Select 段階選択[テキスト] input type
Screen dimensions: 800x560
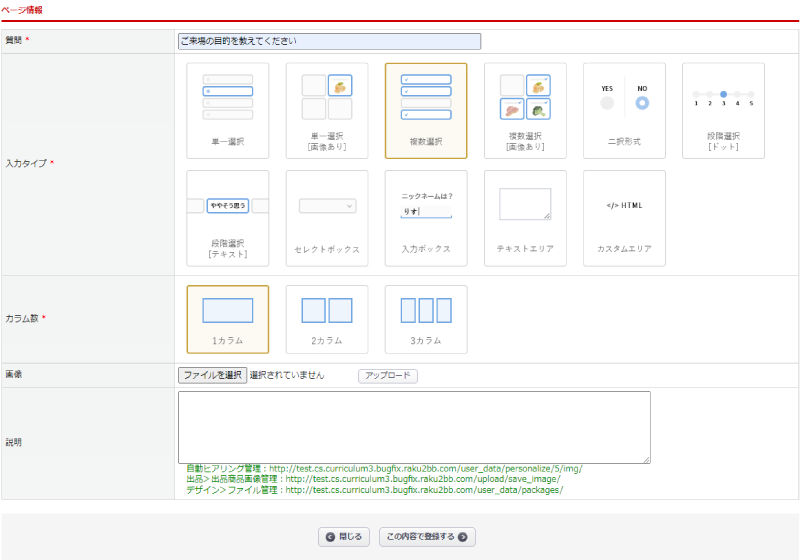[227, 218]
